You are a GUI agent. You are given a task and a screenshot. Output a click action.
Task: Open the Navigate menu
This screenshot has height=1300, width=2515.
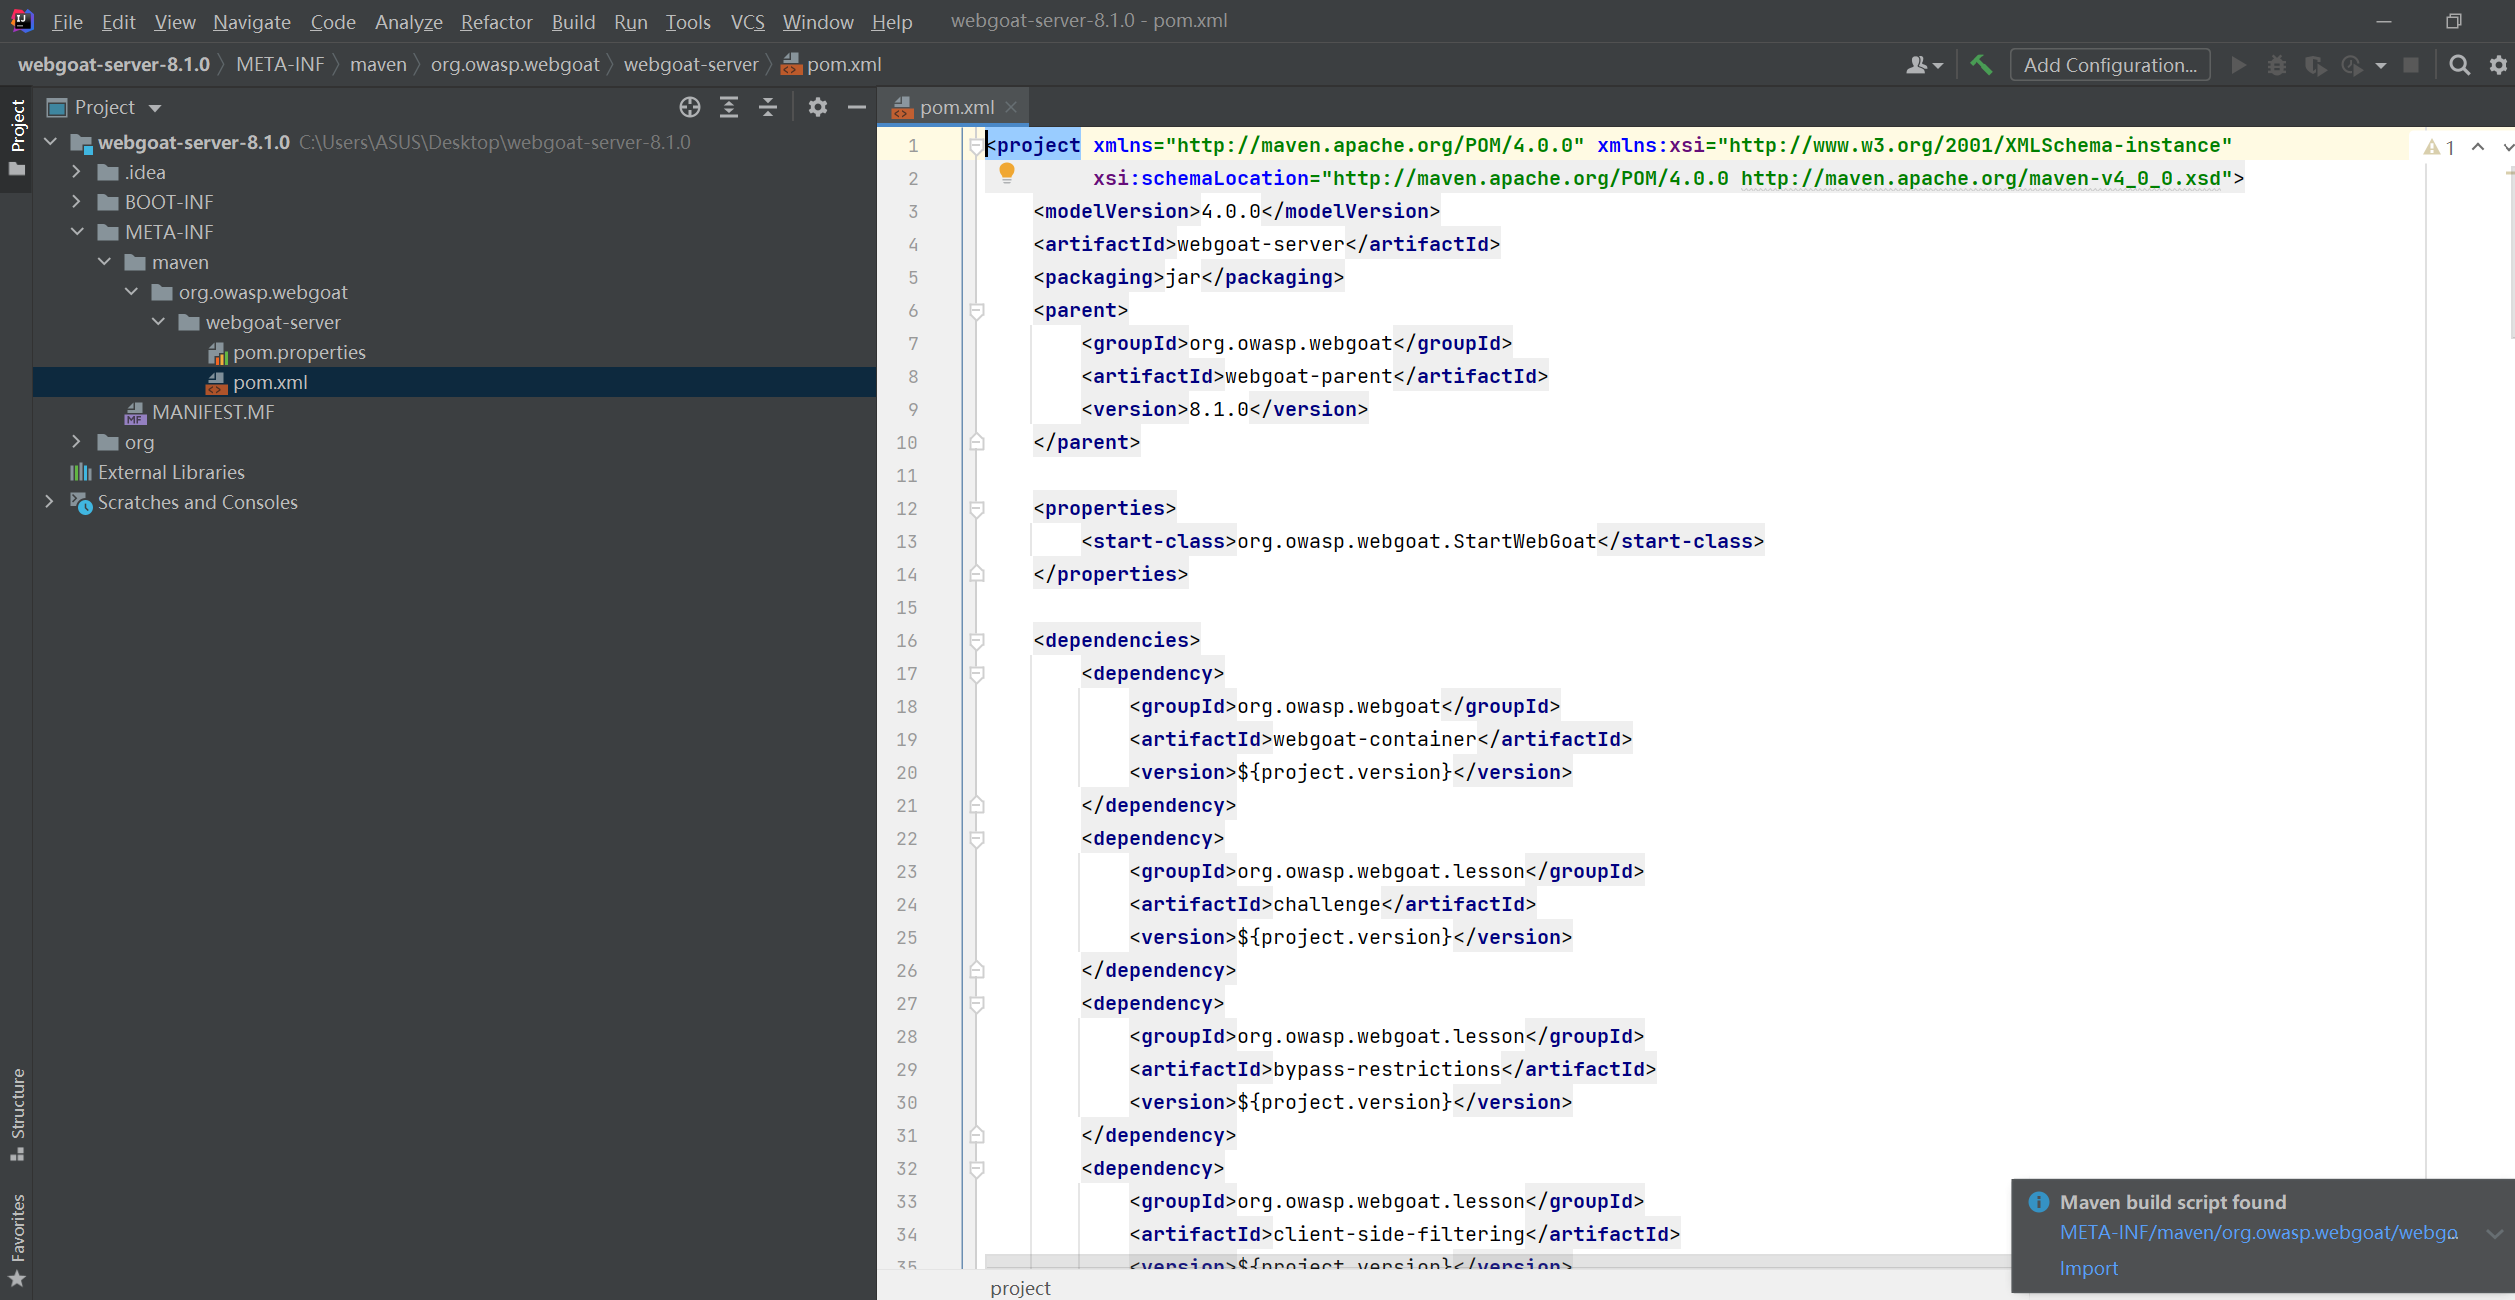pyautogui.click(x=252, y=21)
